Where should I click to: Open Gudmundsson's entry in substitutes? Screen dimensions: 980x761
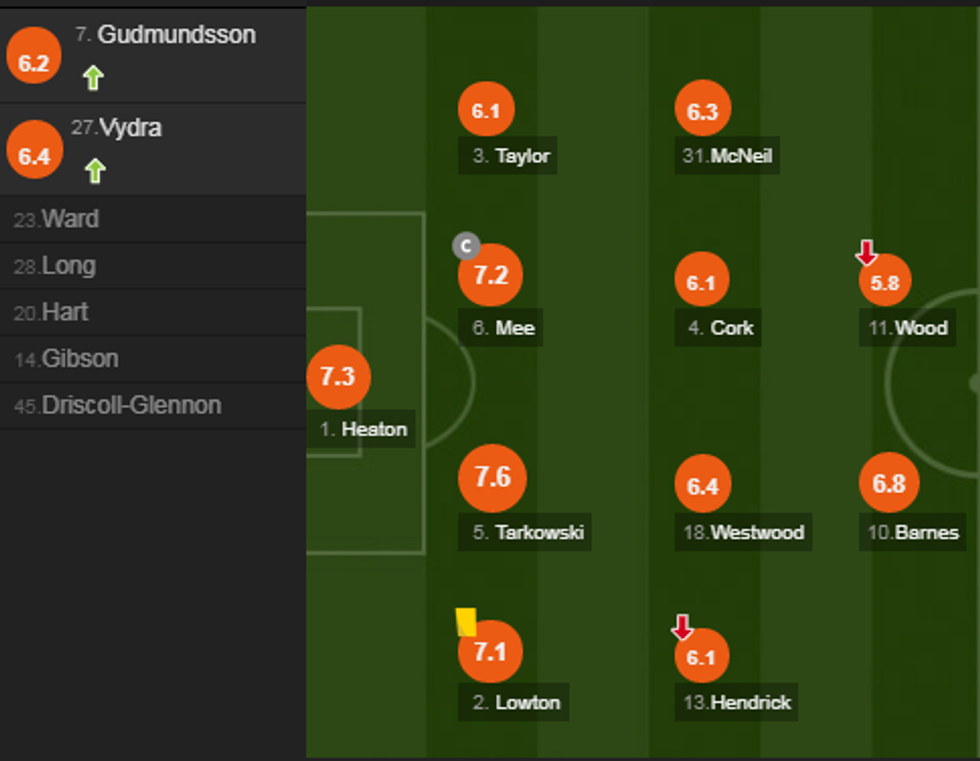point(176,35)
